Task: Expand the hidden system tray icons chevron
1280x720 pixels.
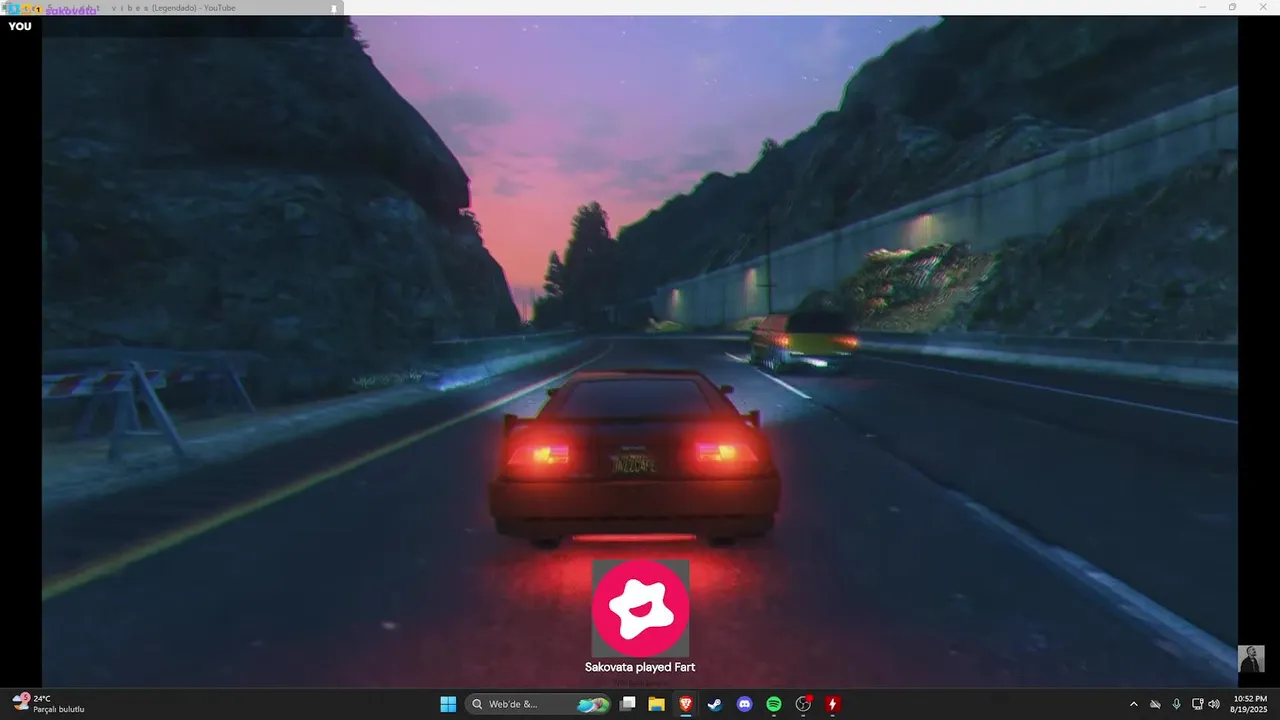Action: point(1133,704)
